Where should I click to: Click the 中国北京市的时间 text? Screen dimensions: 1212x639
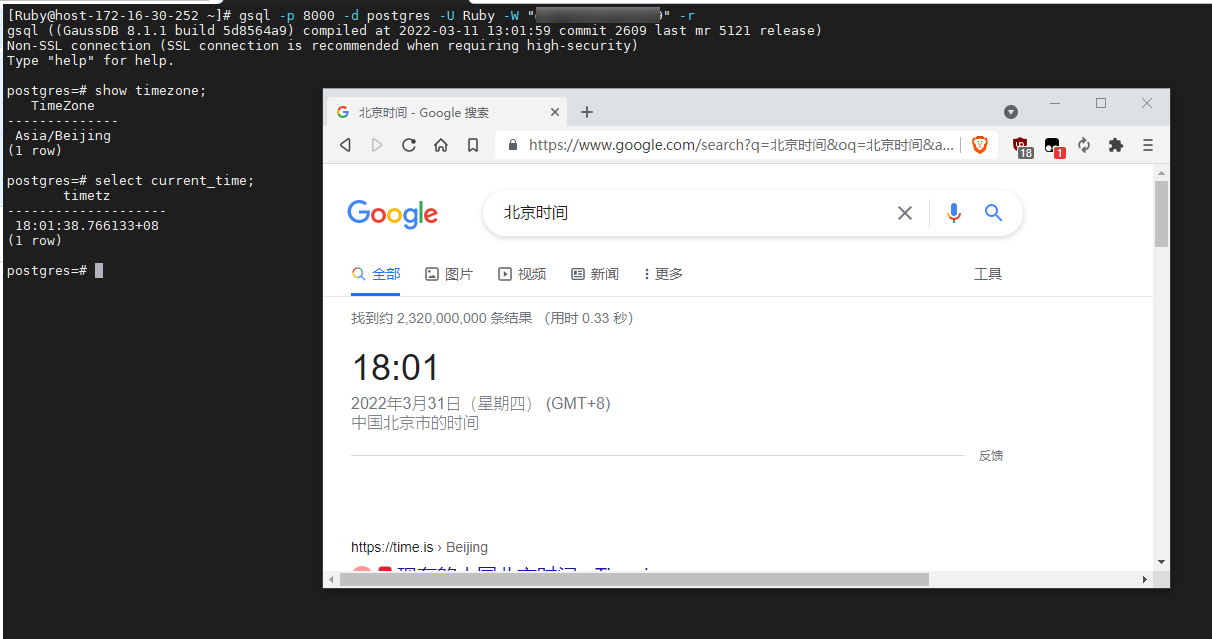[x=415, y=423]
